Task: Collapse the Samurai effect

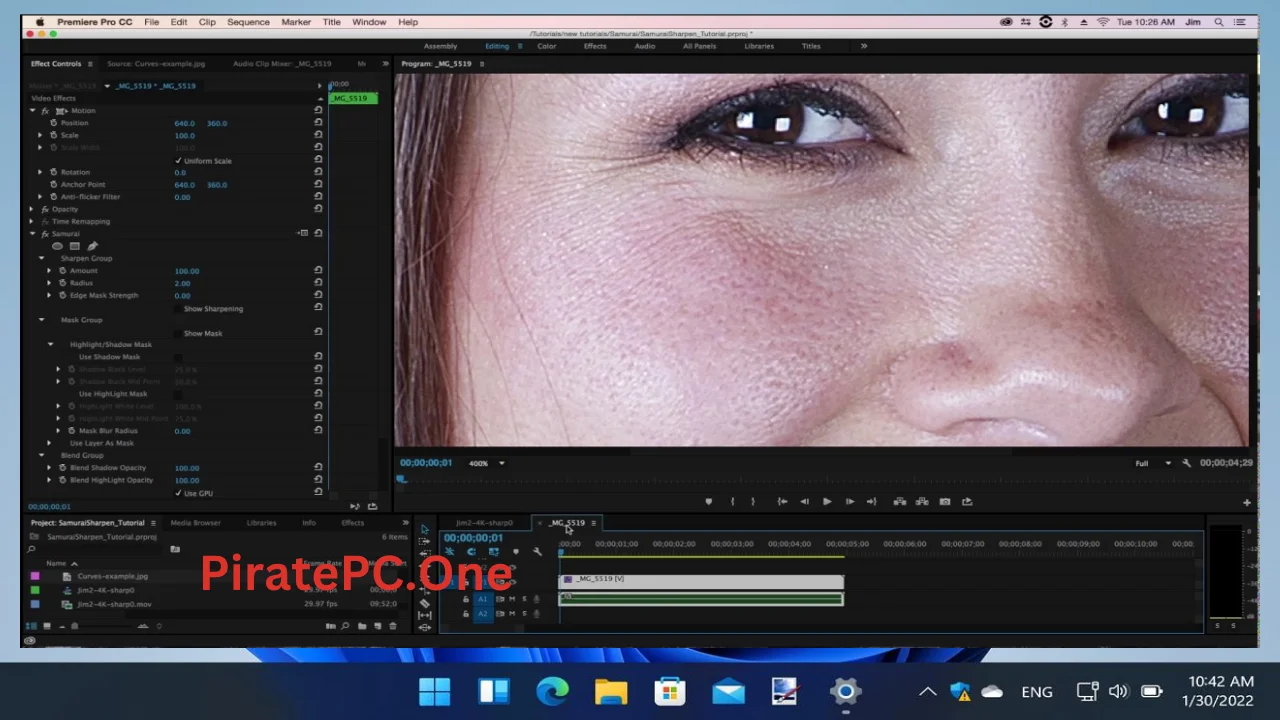Action: [32, 234]
